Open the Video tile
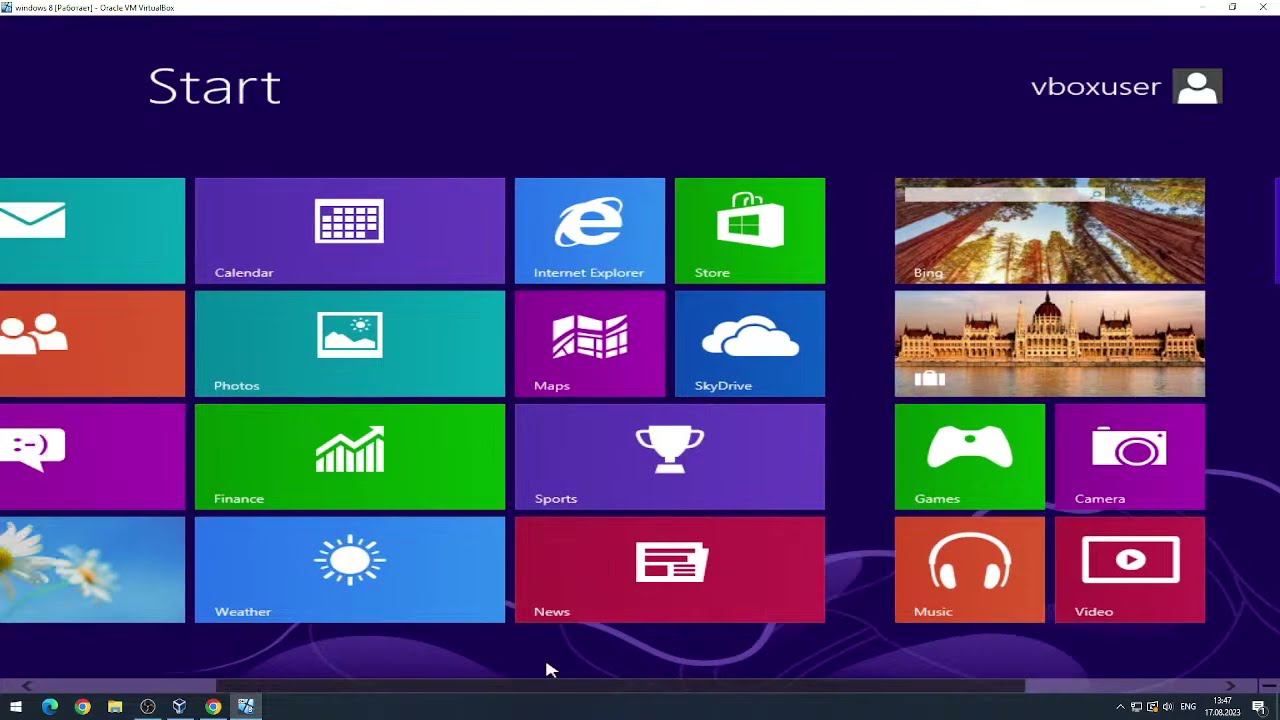This screenshot has width=1280, height=720. 1130,569
